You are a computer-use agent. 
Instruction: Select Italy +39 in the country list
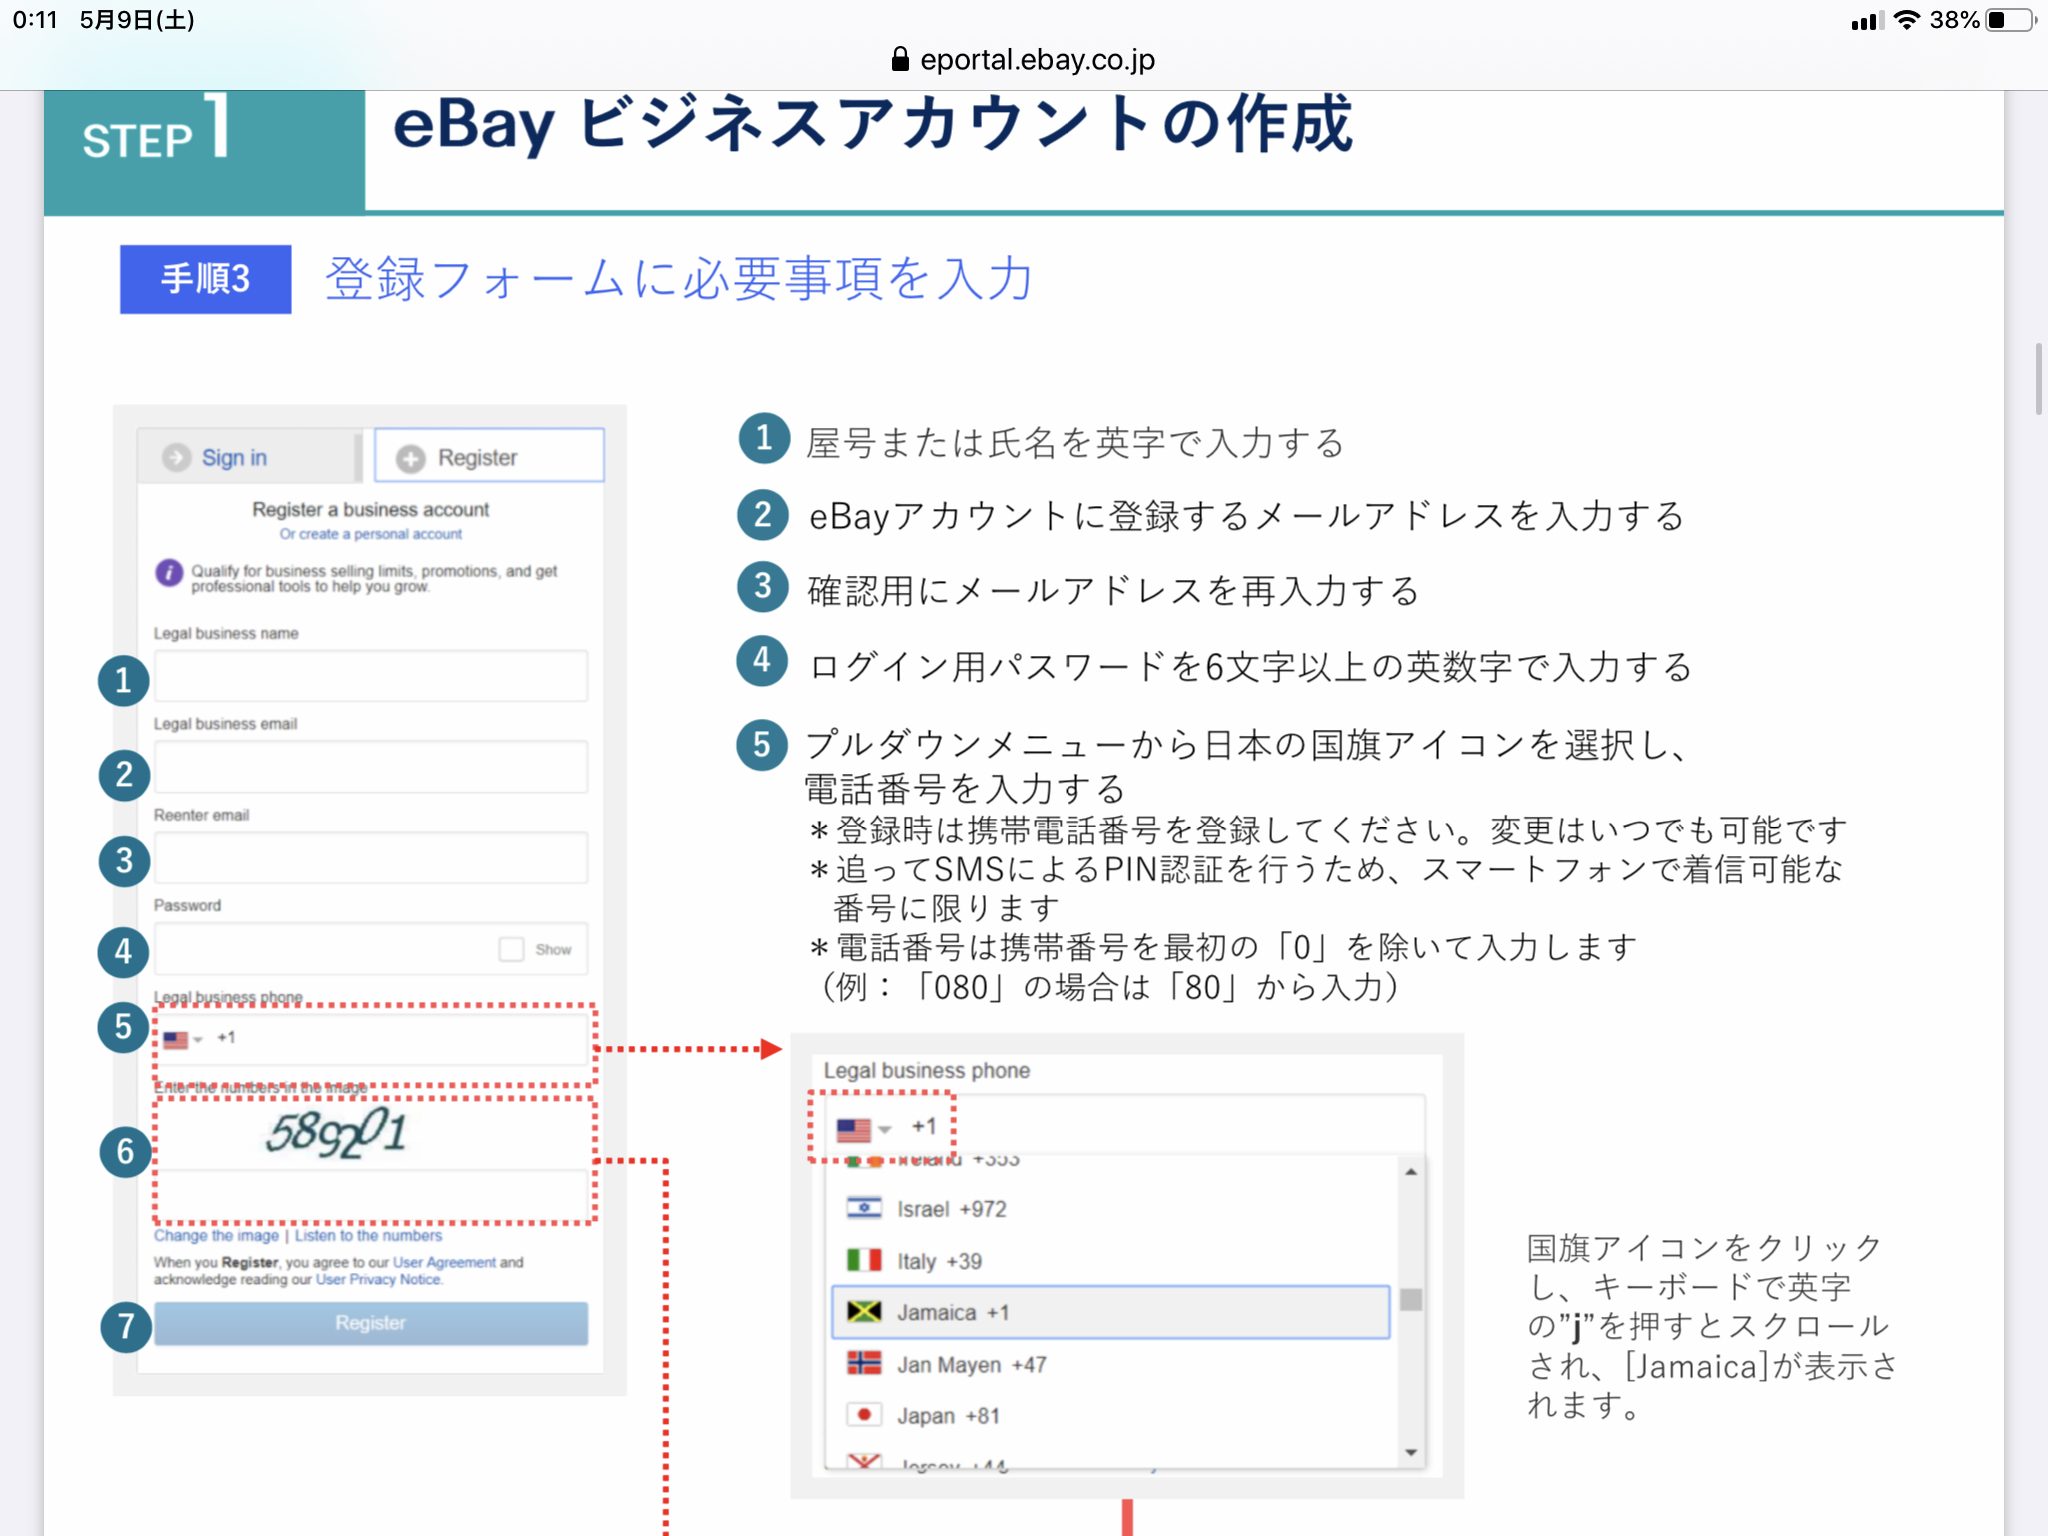[x=1110, y=1261]
